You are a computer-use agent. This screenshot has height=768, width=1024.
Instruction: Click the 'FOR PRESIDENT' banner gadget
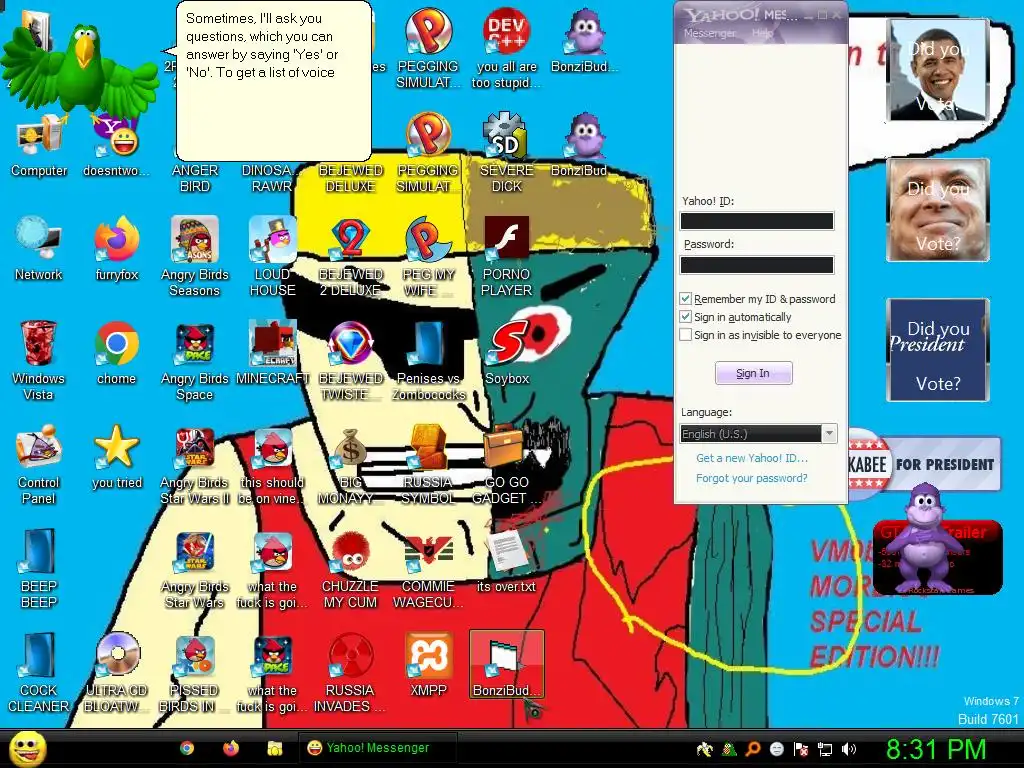(925, 464)
